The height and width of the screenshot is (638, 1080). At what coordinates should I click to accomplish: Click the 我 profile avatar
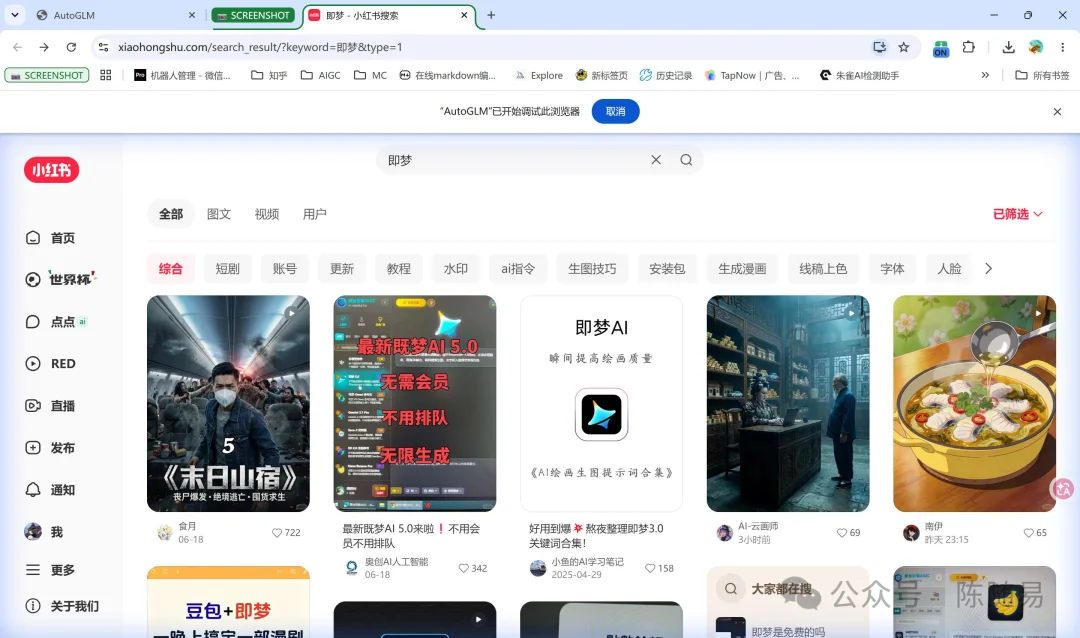click(x=32, y=531)
